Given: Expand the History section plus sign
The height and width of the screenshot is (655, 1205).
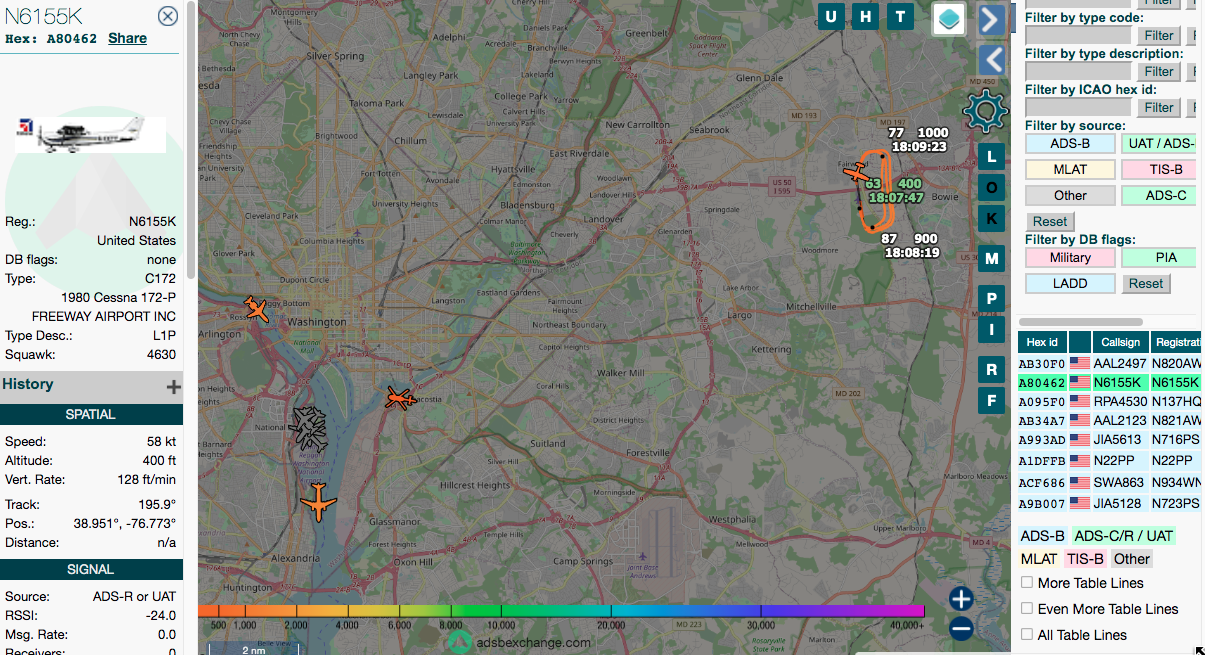Looking at the screenshot, I should [x=174, y=386].
